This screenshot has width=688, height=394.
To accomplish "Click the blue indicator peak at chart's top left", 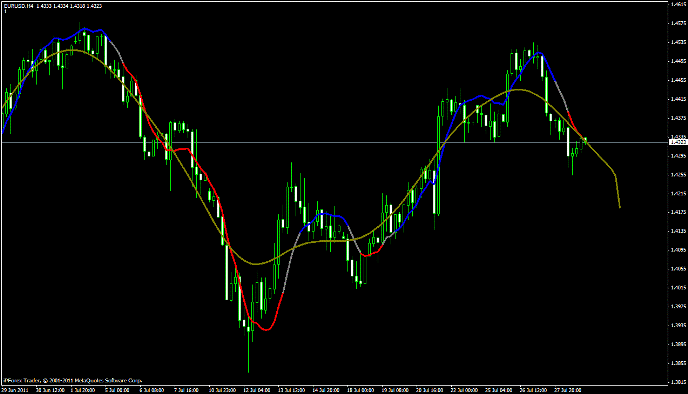I will [x=85, y=29].
